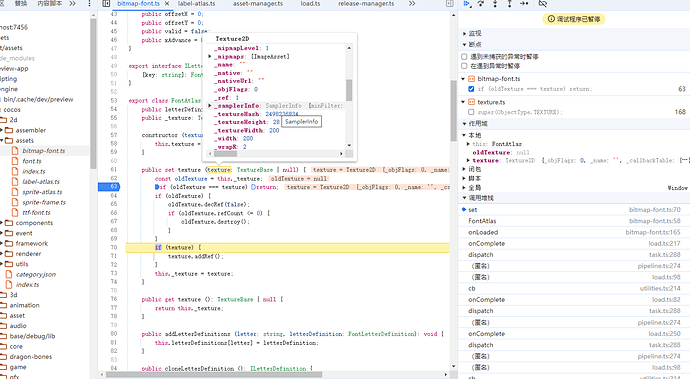Click the file icon beside ttf-font.ts
Screen dimensions: 690x379
click(x=15, y=212)
